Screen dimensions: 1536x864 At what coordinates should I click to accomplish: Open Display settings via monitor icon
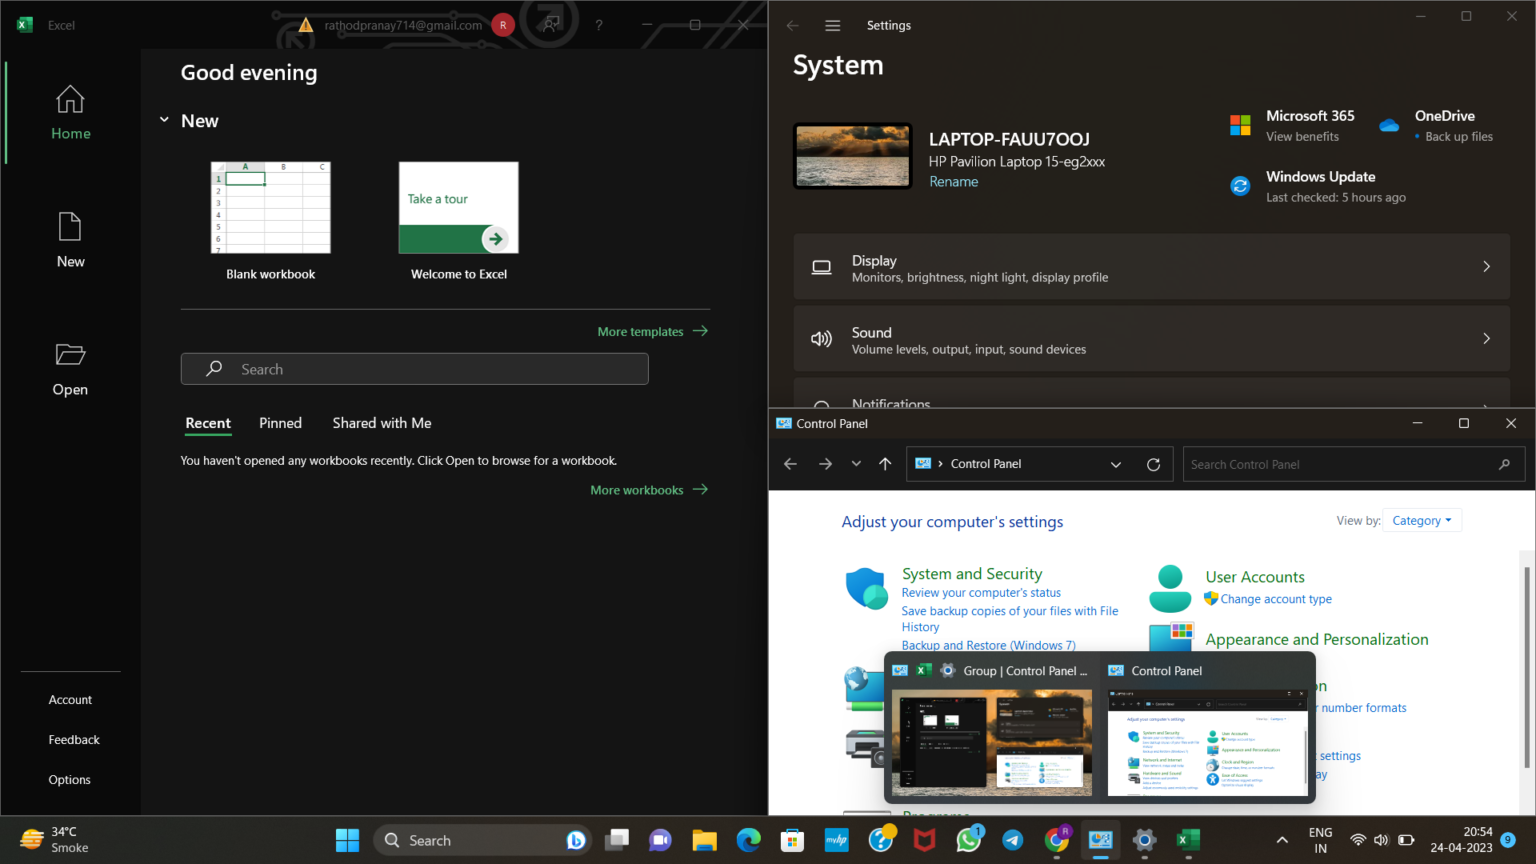click(x=821, y=266)
